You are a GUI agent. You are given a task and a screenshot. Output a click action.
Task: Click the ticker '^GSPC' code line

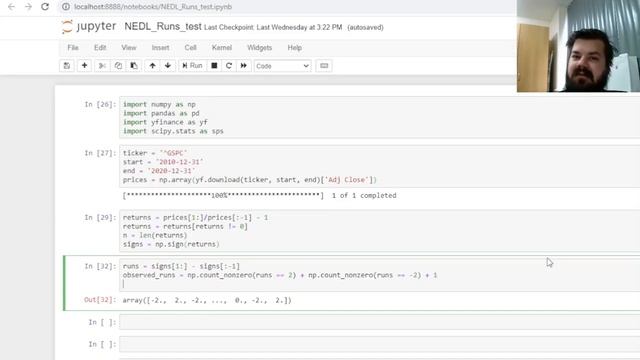(x=155, y=153)
